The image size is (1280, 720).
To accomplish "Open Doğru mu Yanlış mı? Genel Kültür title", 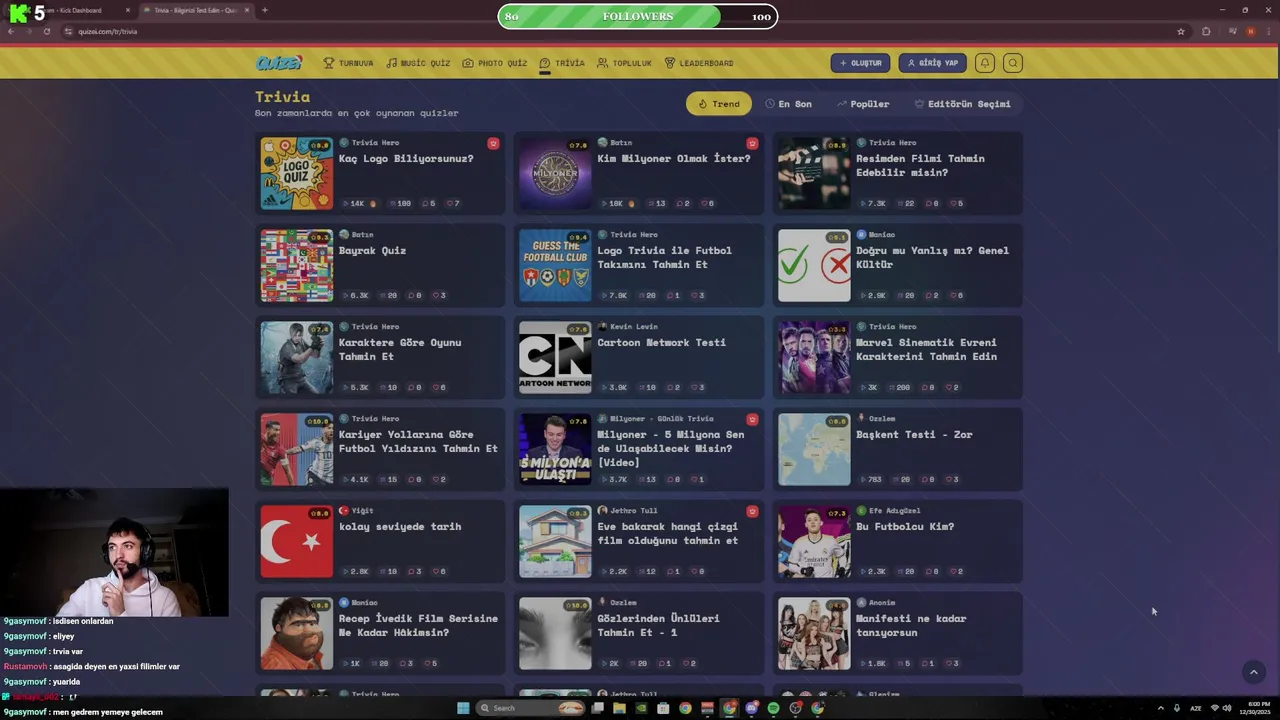I will tap(932, 257).
